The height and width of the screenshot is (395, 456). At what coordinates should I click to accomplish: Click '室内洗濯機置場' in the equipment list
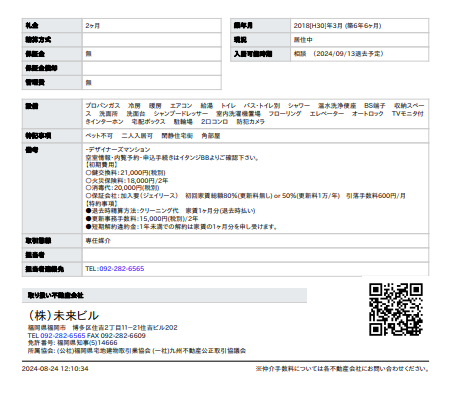tap(238, 114)
